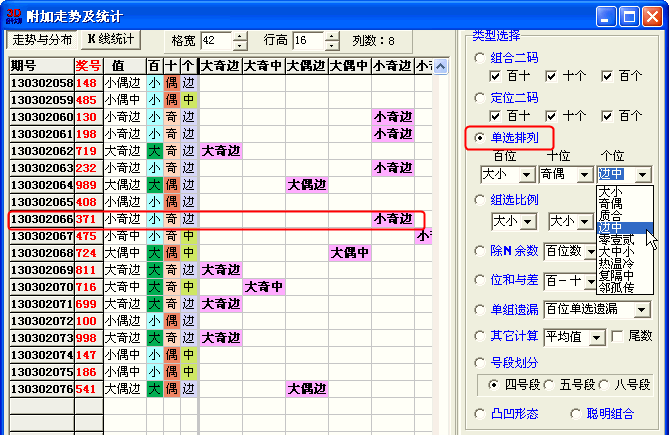Click the 3D app icon in title bar
Viewport: 669px width, 435px height.
point(12,15)
